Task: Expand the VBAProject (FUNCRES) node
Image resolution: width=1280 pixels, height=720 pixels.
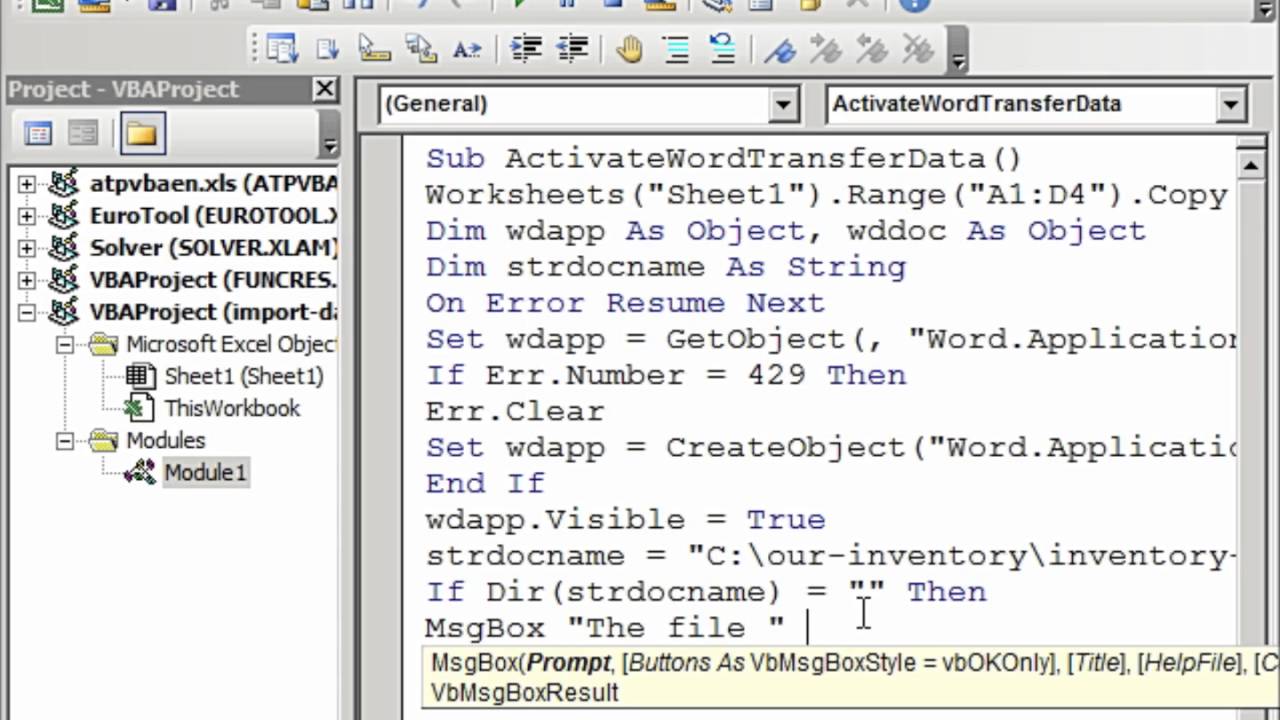Action: point(27,280)
